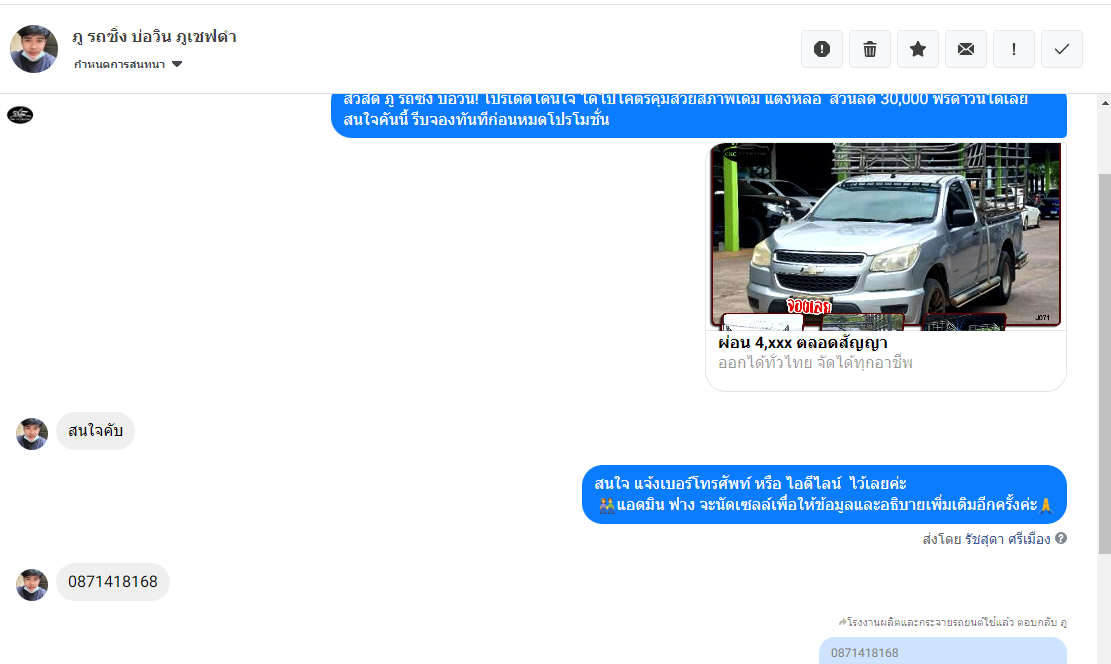
Task: Click customer's phone number message 0871418168
Action: (x=113, y=582)
